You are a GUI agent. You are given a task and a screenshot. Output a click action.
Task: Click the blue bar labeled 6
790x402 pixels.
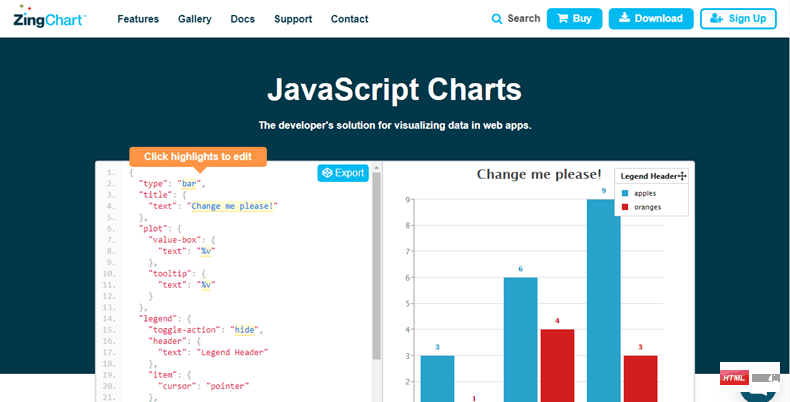click(x=520, y=340)
